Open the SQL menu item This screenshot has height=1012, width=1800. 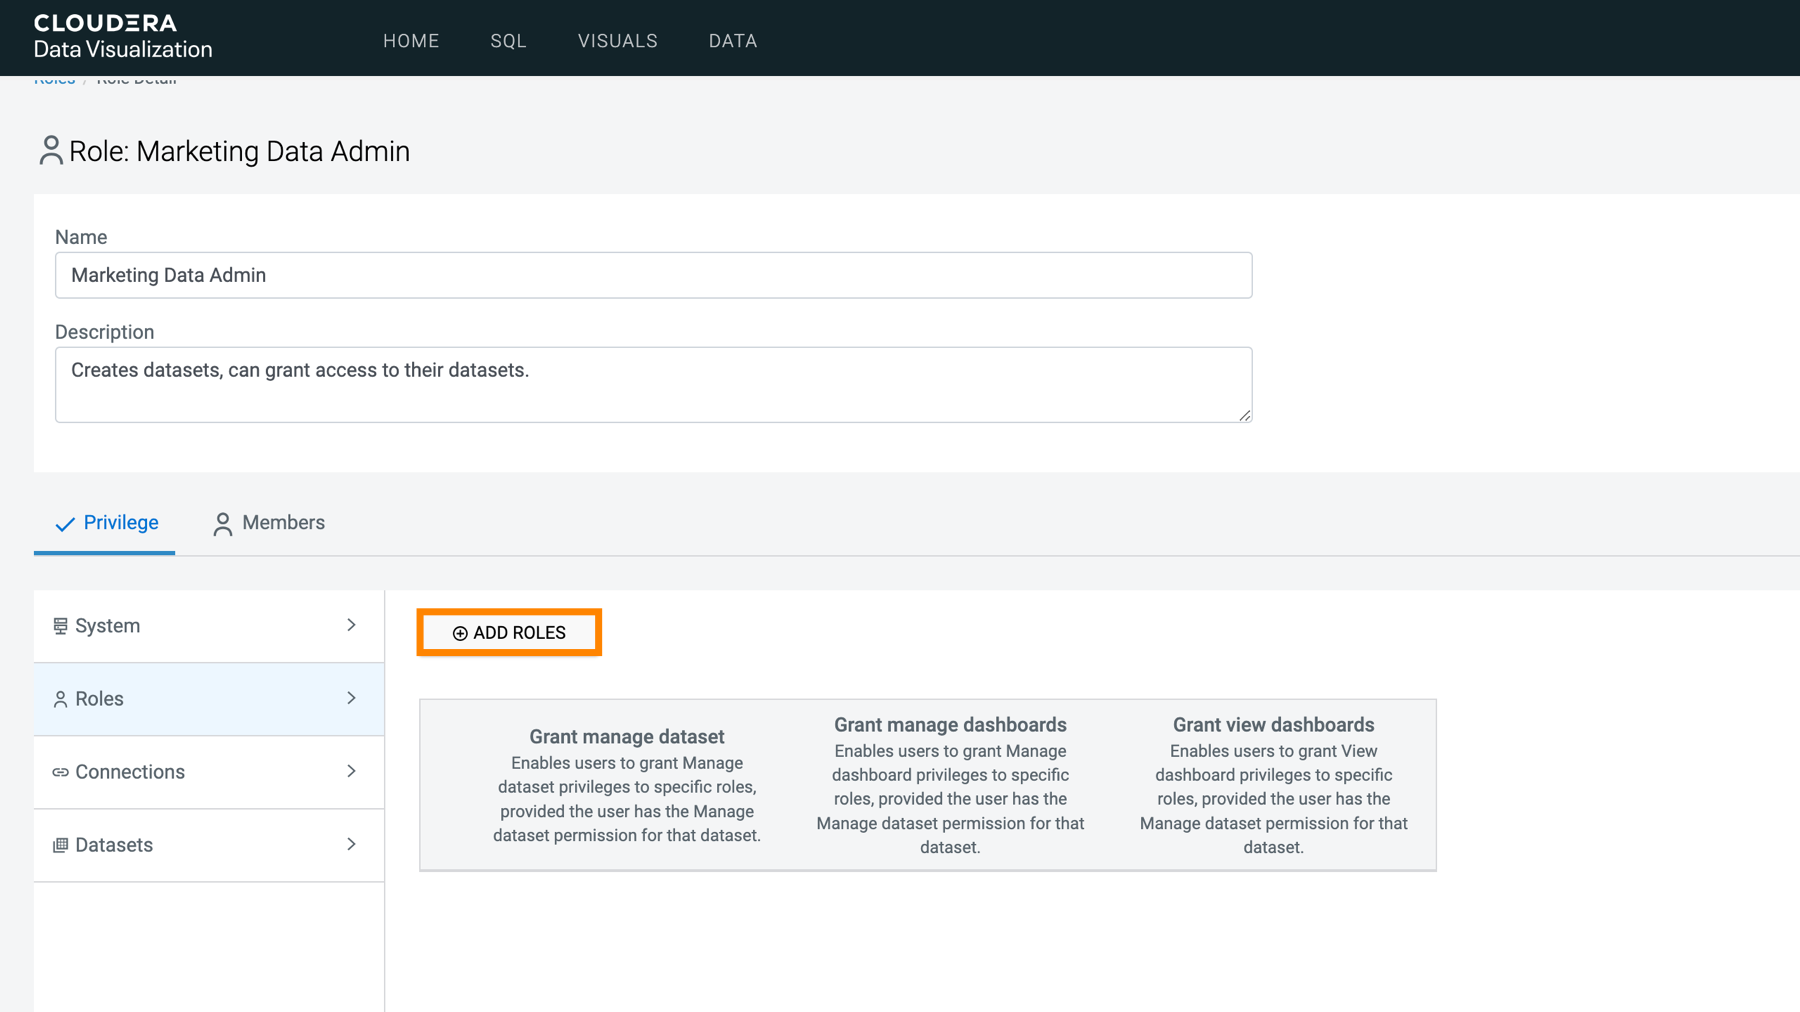click(x=508, y=41)
